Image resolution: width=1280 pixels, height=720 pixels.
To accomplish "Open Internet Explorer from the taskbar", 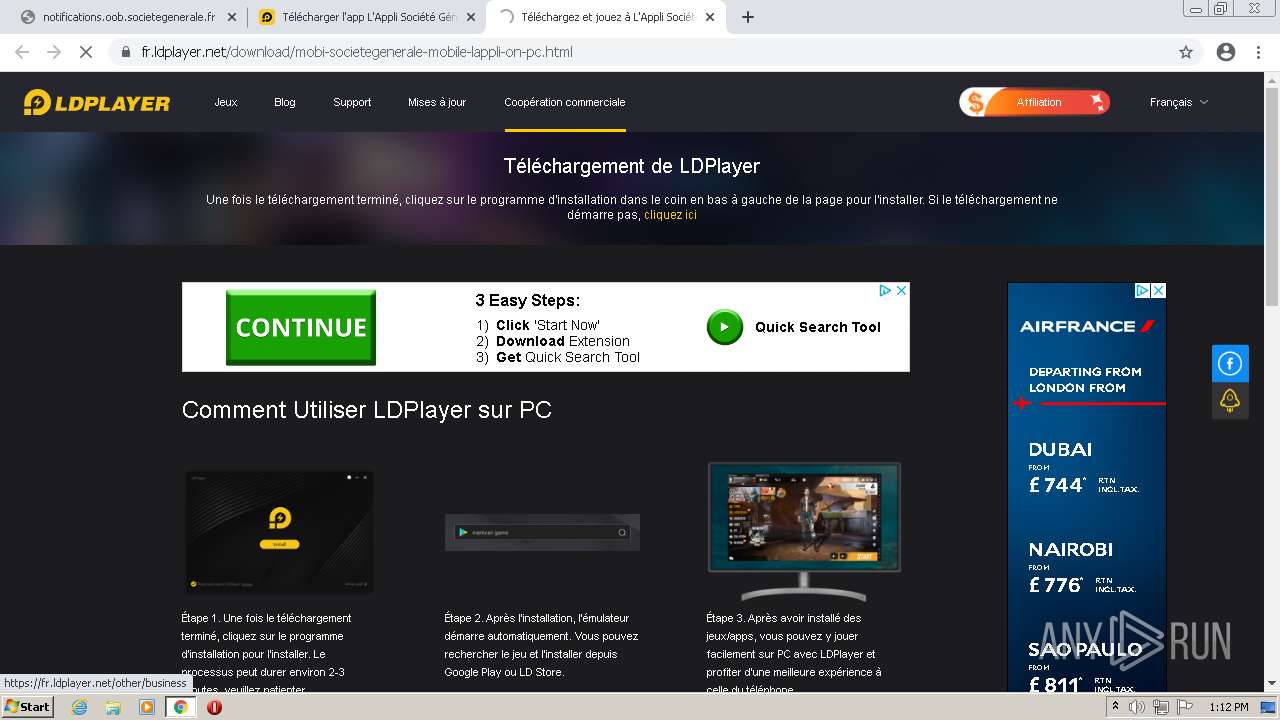I will click(x=79, y=707).
